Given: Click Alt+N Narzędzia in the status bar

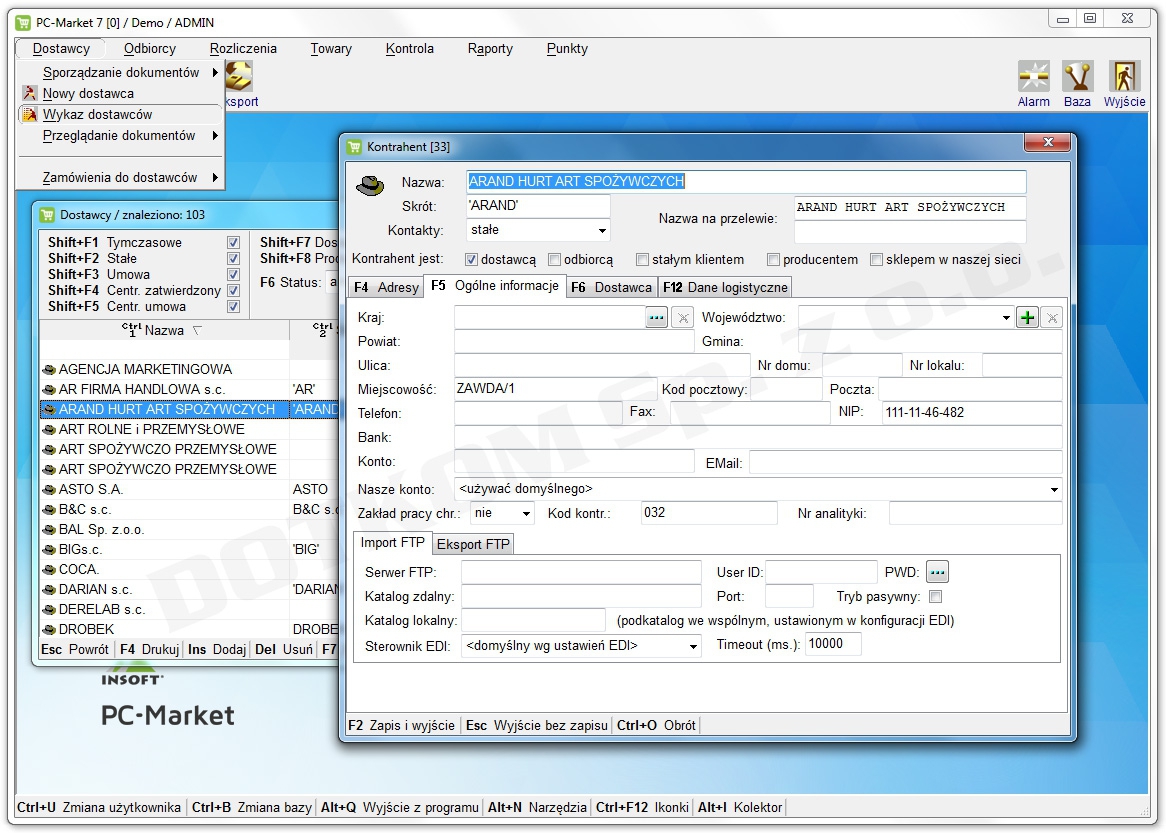Looking at the screenshot, I should pyautogui.click(x=537, y=807).
